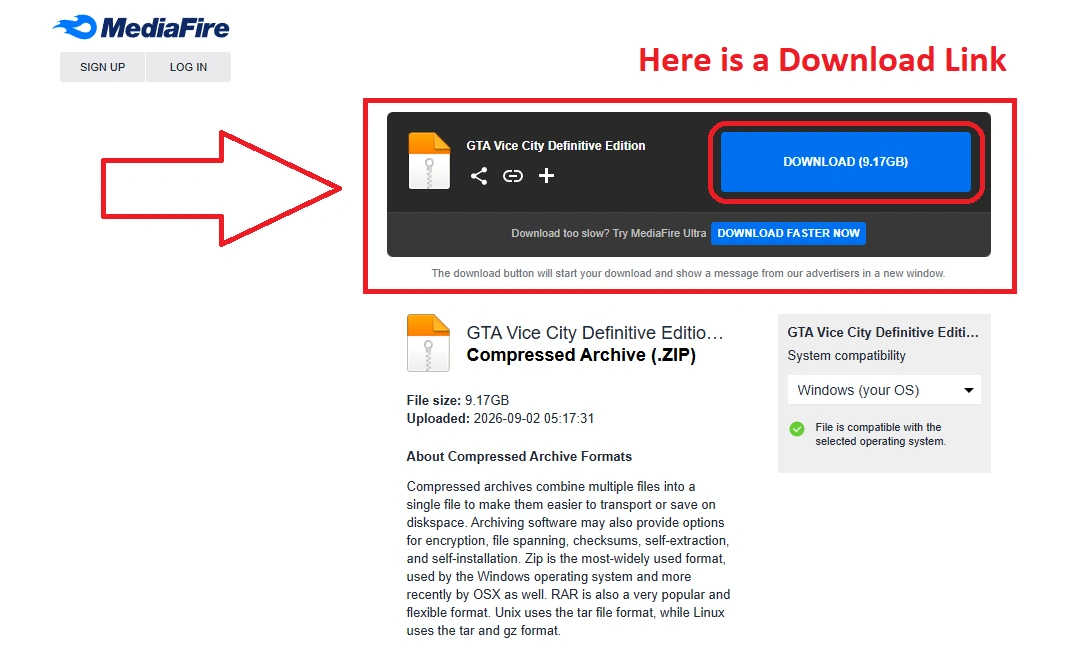The width and height of the screenshot is (1069, 658).
Task: Click 'File is compatible with the selected operating system' text
Action: [880, 434]
